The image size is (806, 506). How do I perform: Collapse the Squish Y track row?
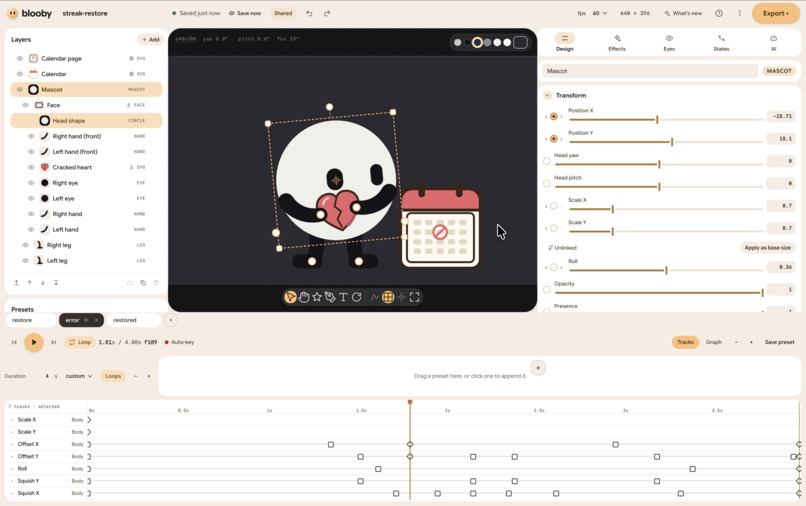12,481
